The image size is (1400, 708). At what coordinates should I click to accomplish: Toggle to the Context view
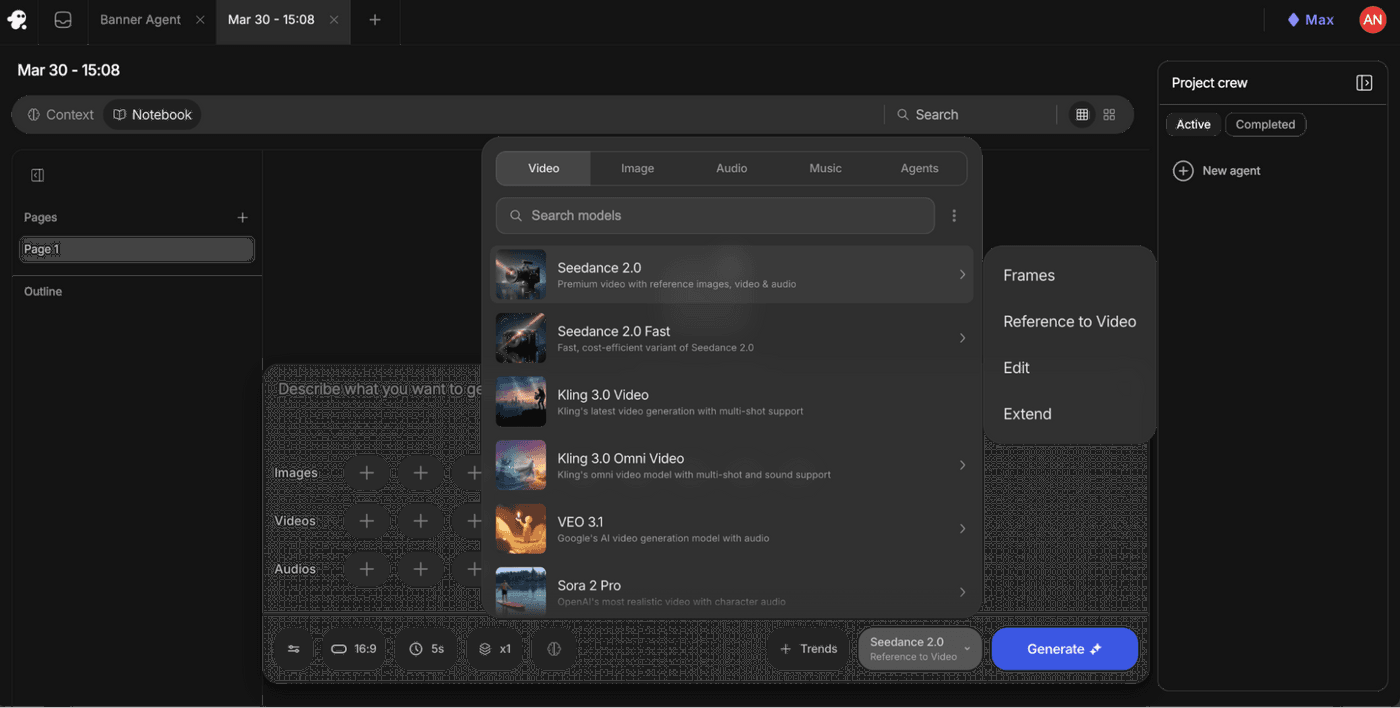tap(60, 115)
